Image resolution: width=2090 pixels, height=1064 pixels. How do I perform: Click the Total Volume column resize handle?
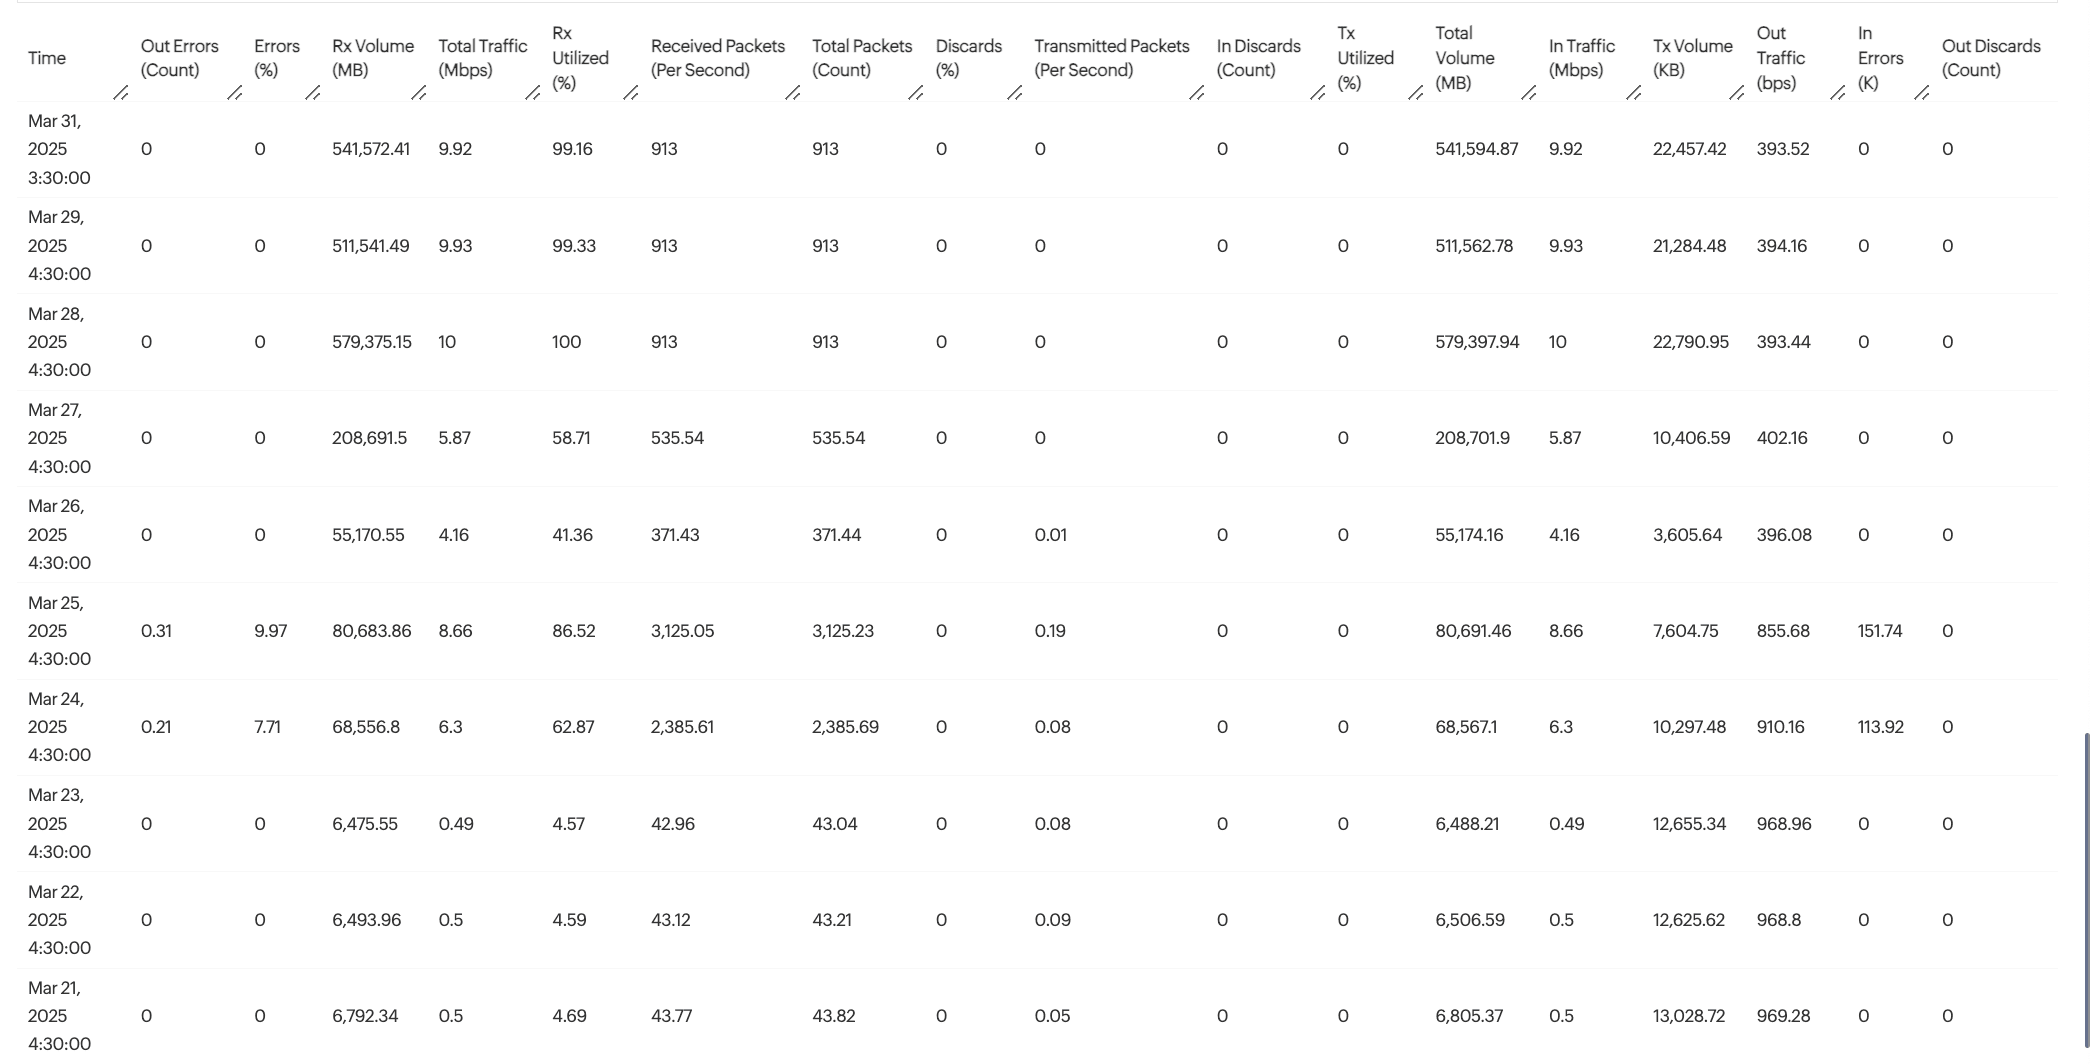point(1528,93)
